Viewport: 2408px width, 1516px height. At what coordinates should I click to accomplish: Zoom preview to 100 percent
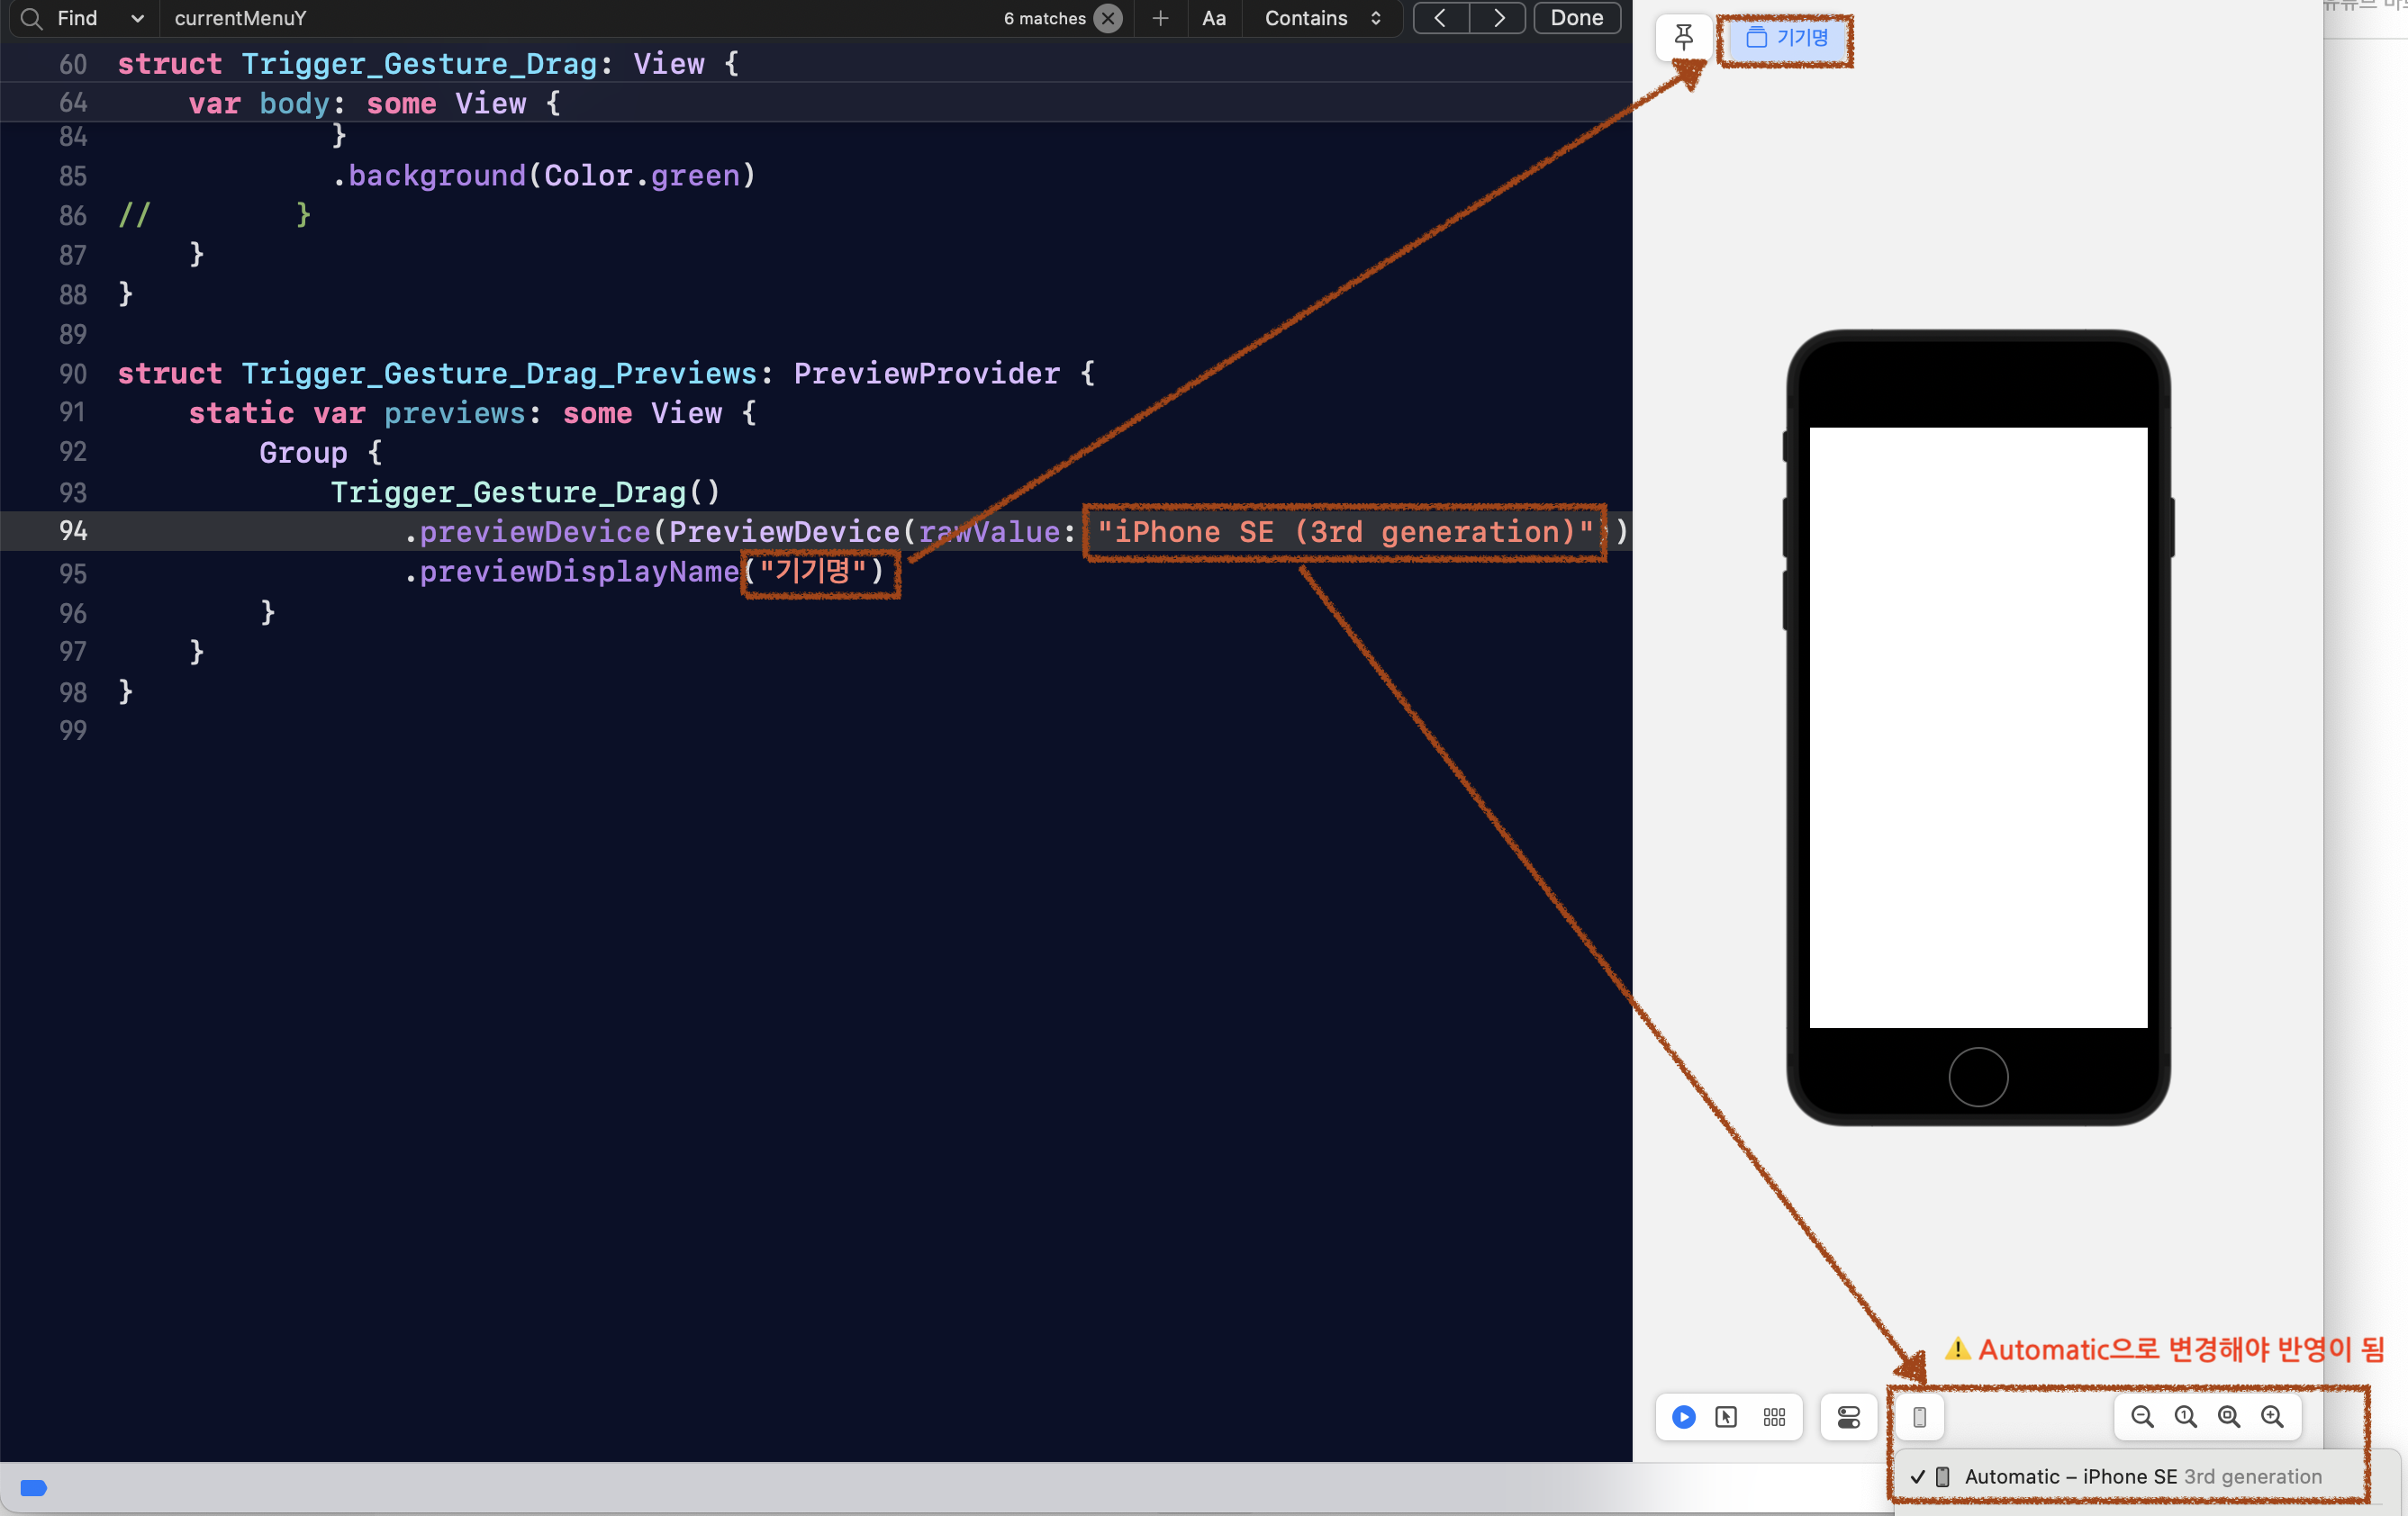(2185, 1417)
